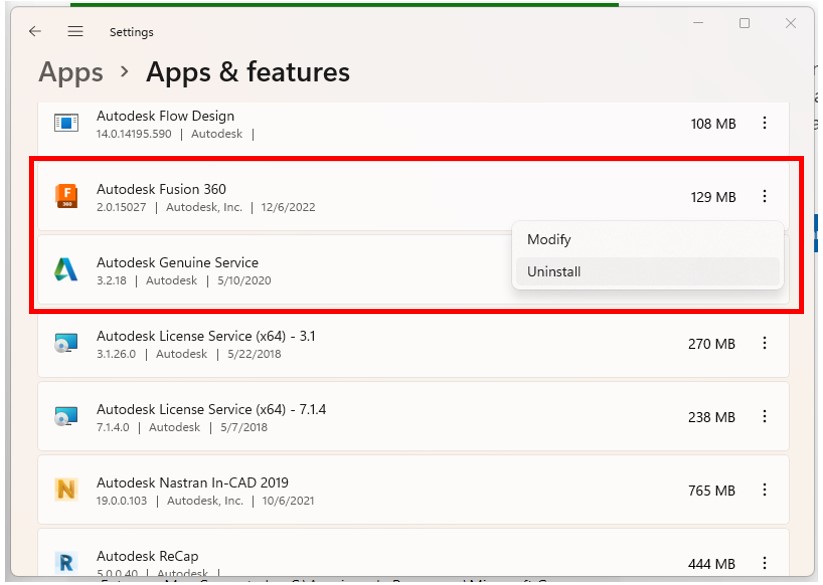Viewport: 823px width, 585px height.
Task: Click the License Service 3.1 installer icon
Action: (66, 343)
